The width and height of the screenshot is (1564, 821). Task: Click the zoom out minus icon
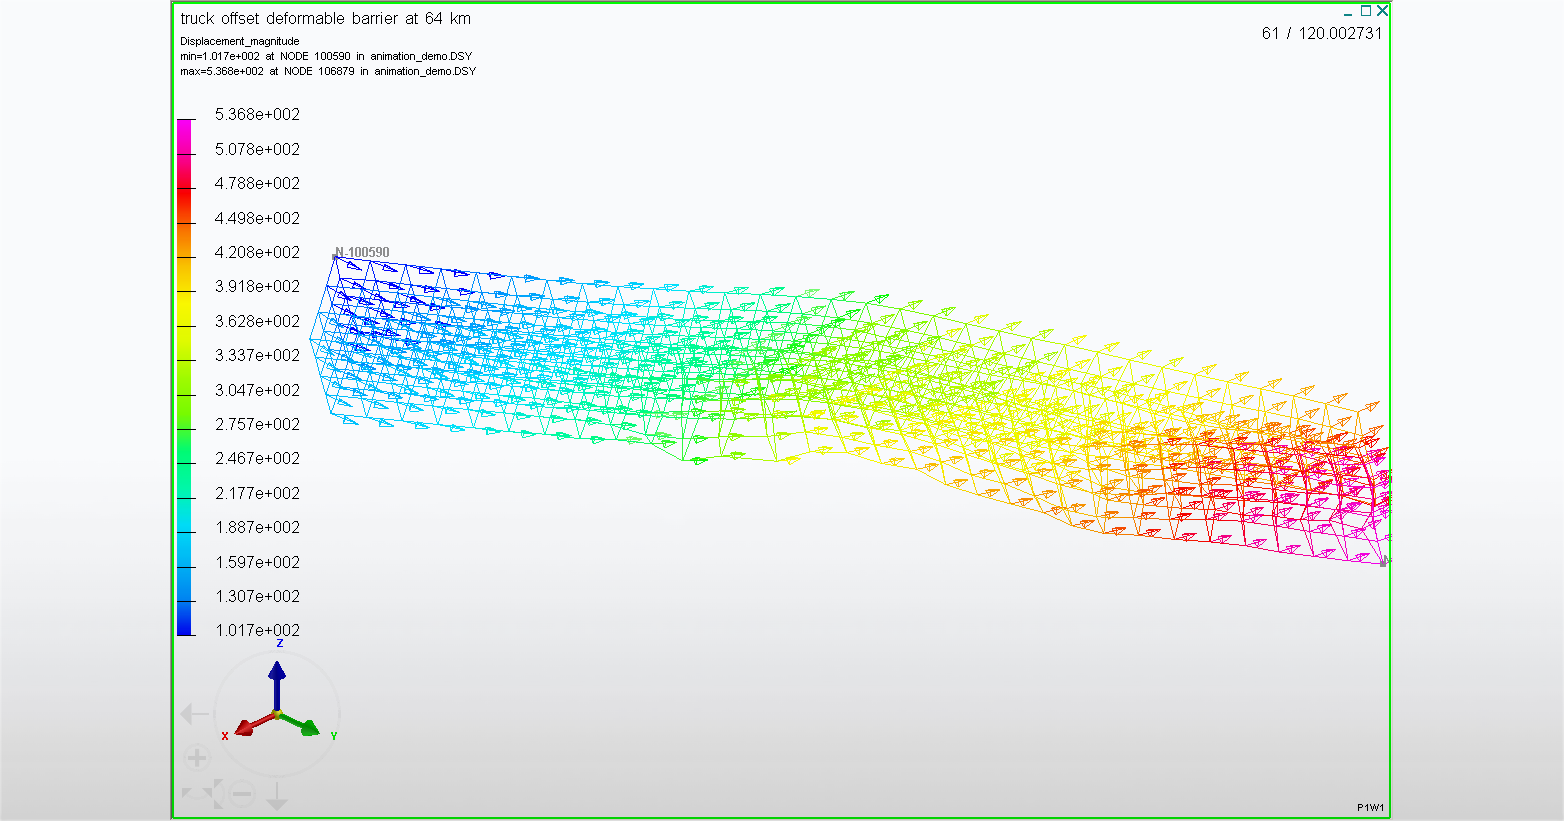242,794
